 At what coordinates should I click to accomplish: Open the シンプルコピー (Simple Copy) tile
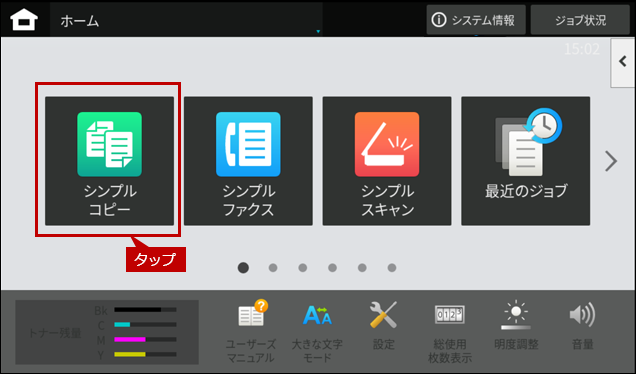pos(110,161)
